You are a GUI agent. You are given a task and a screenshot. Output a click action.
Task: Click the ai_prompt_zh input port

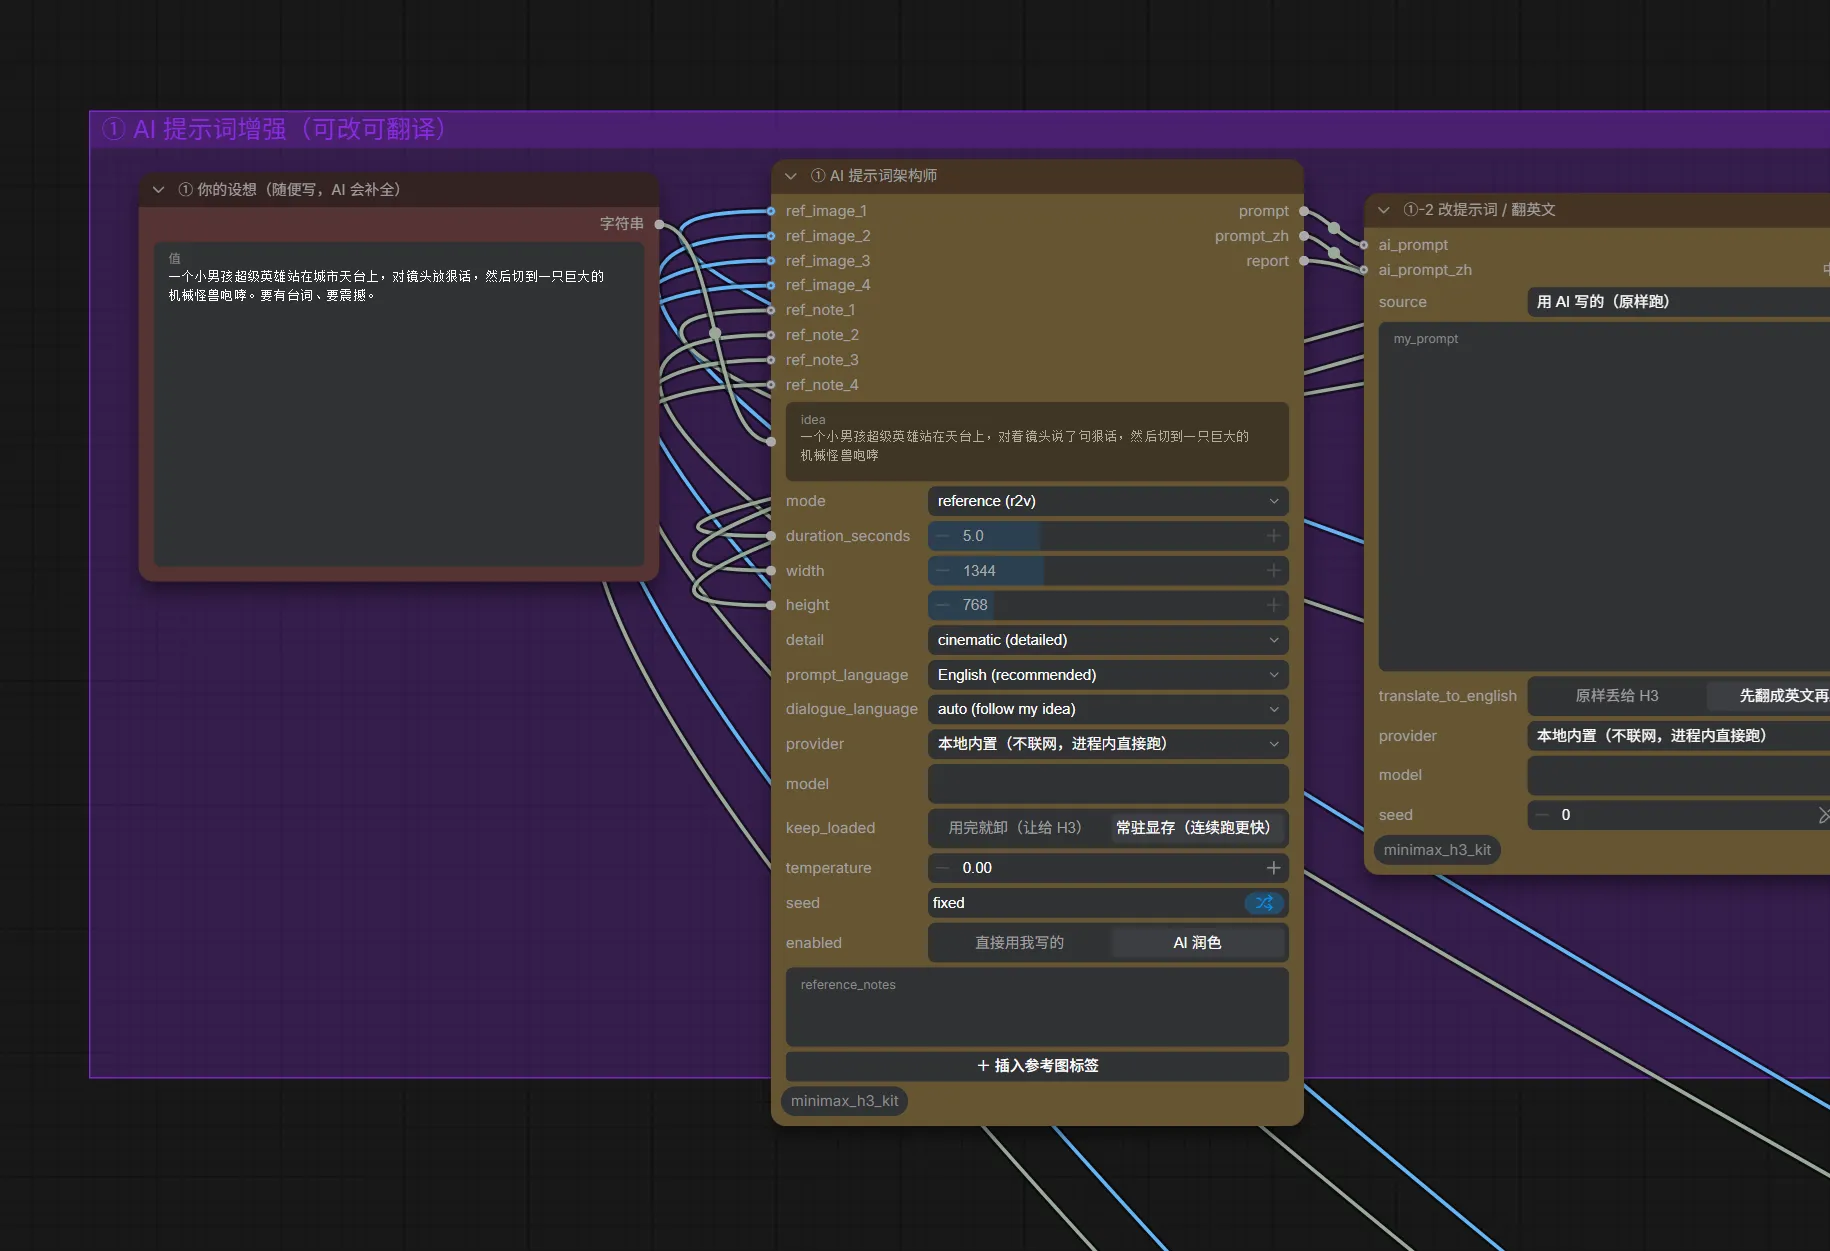tap(1364, 270)
